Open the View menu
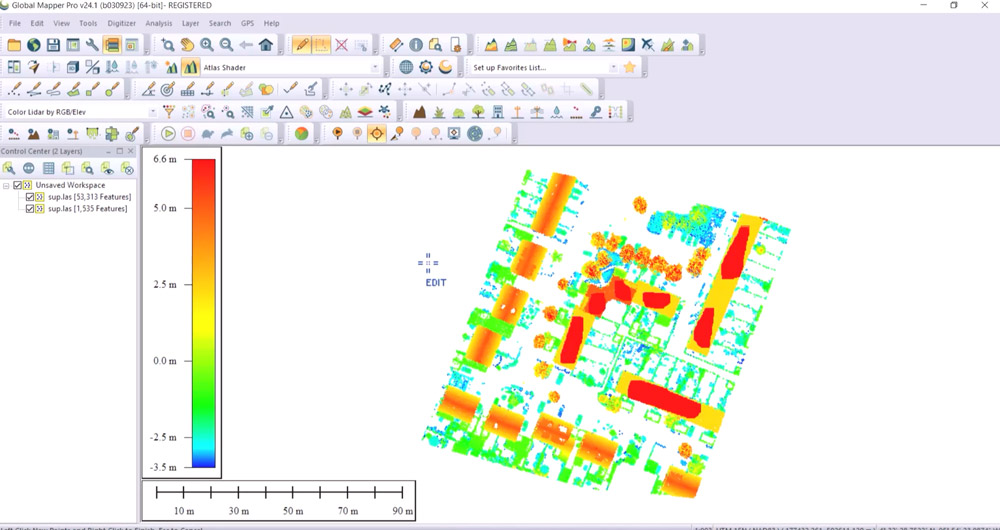This screenshot has height=530, width=1000. (x=61, y=23)
